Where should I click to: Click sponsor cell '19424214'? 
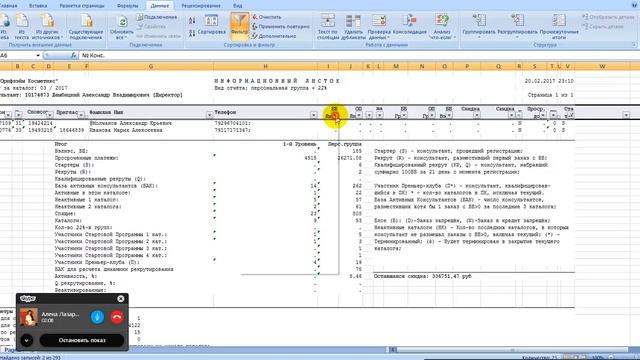40,123
